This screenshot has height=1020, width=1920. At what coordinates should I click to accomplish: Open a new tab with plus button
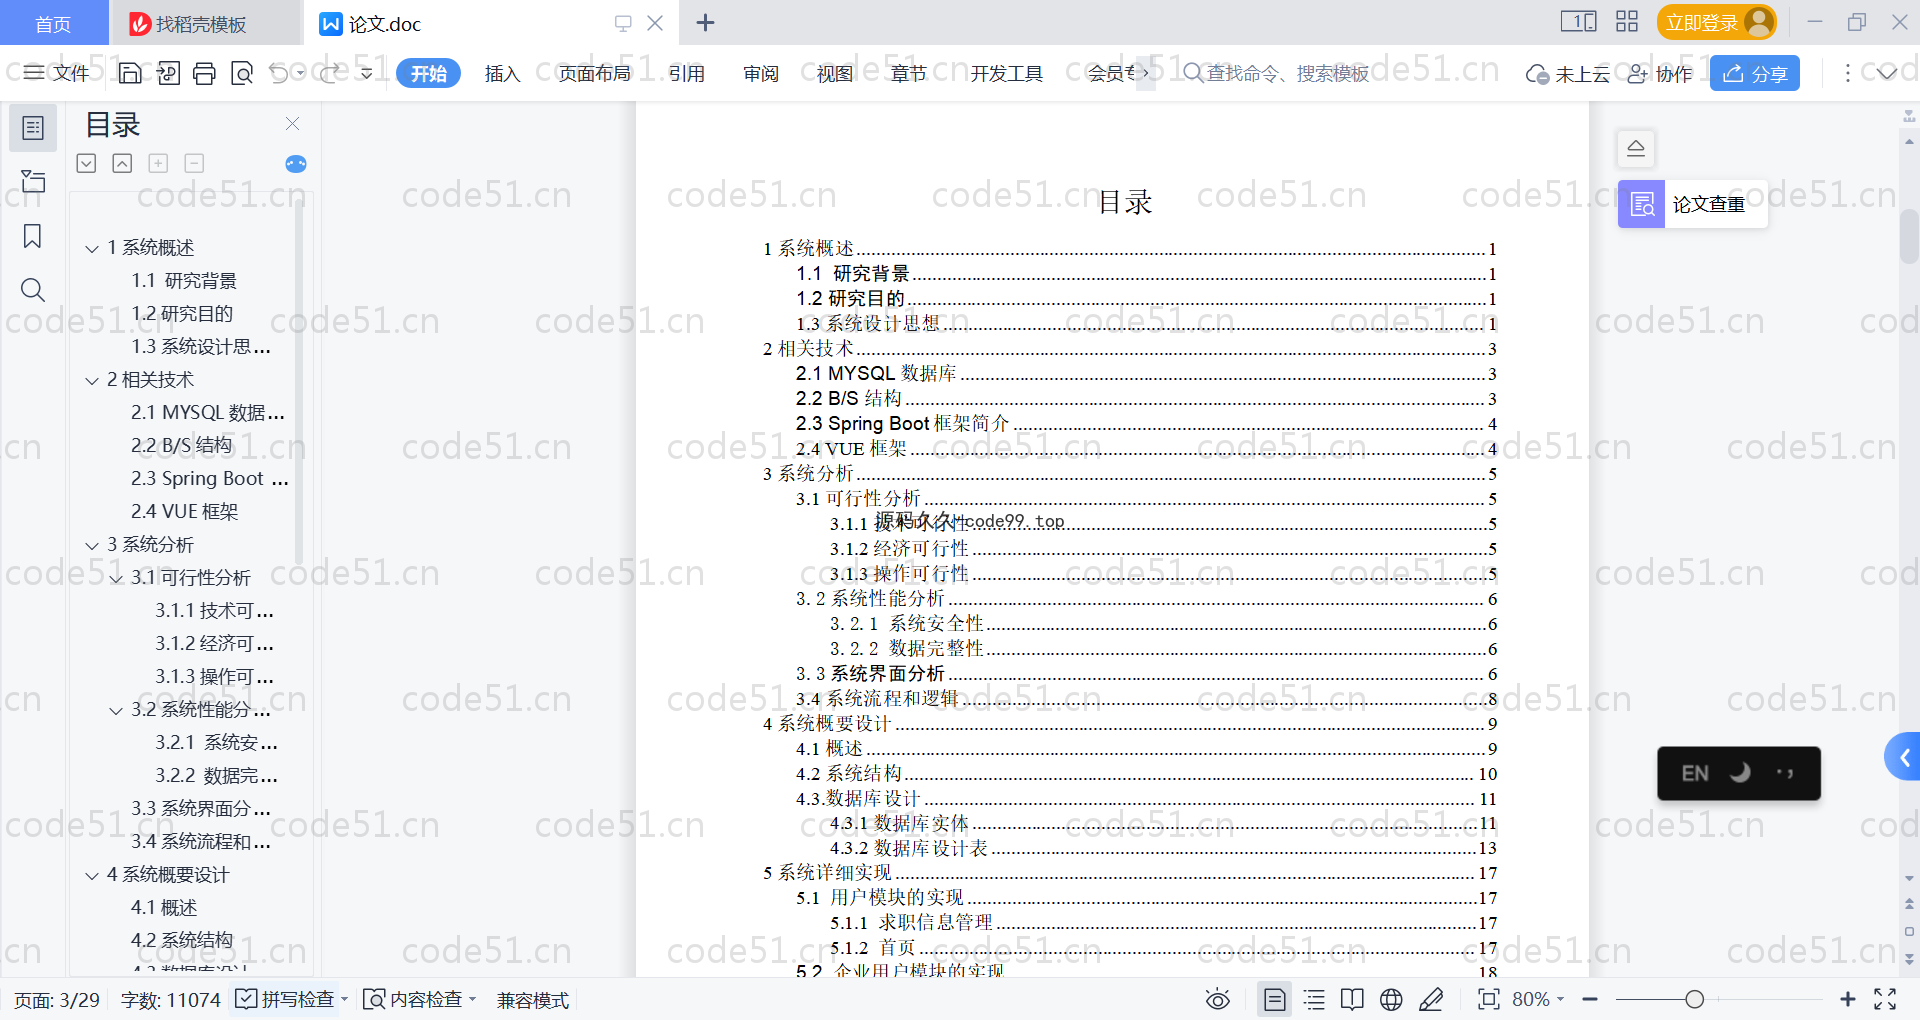tap(705, 22)
